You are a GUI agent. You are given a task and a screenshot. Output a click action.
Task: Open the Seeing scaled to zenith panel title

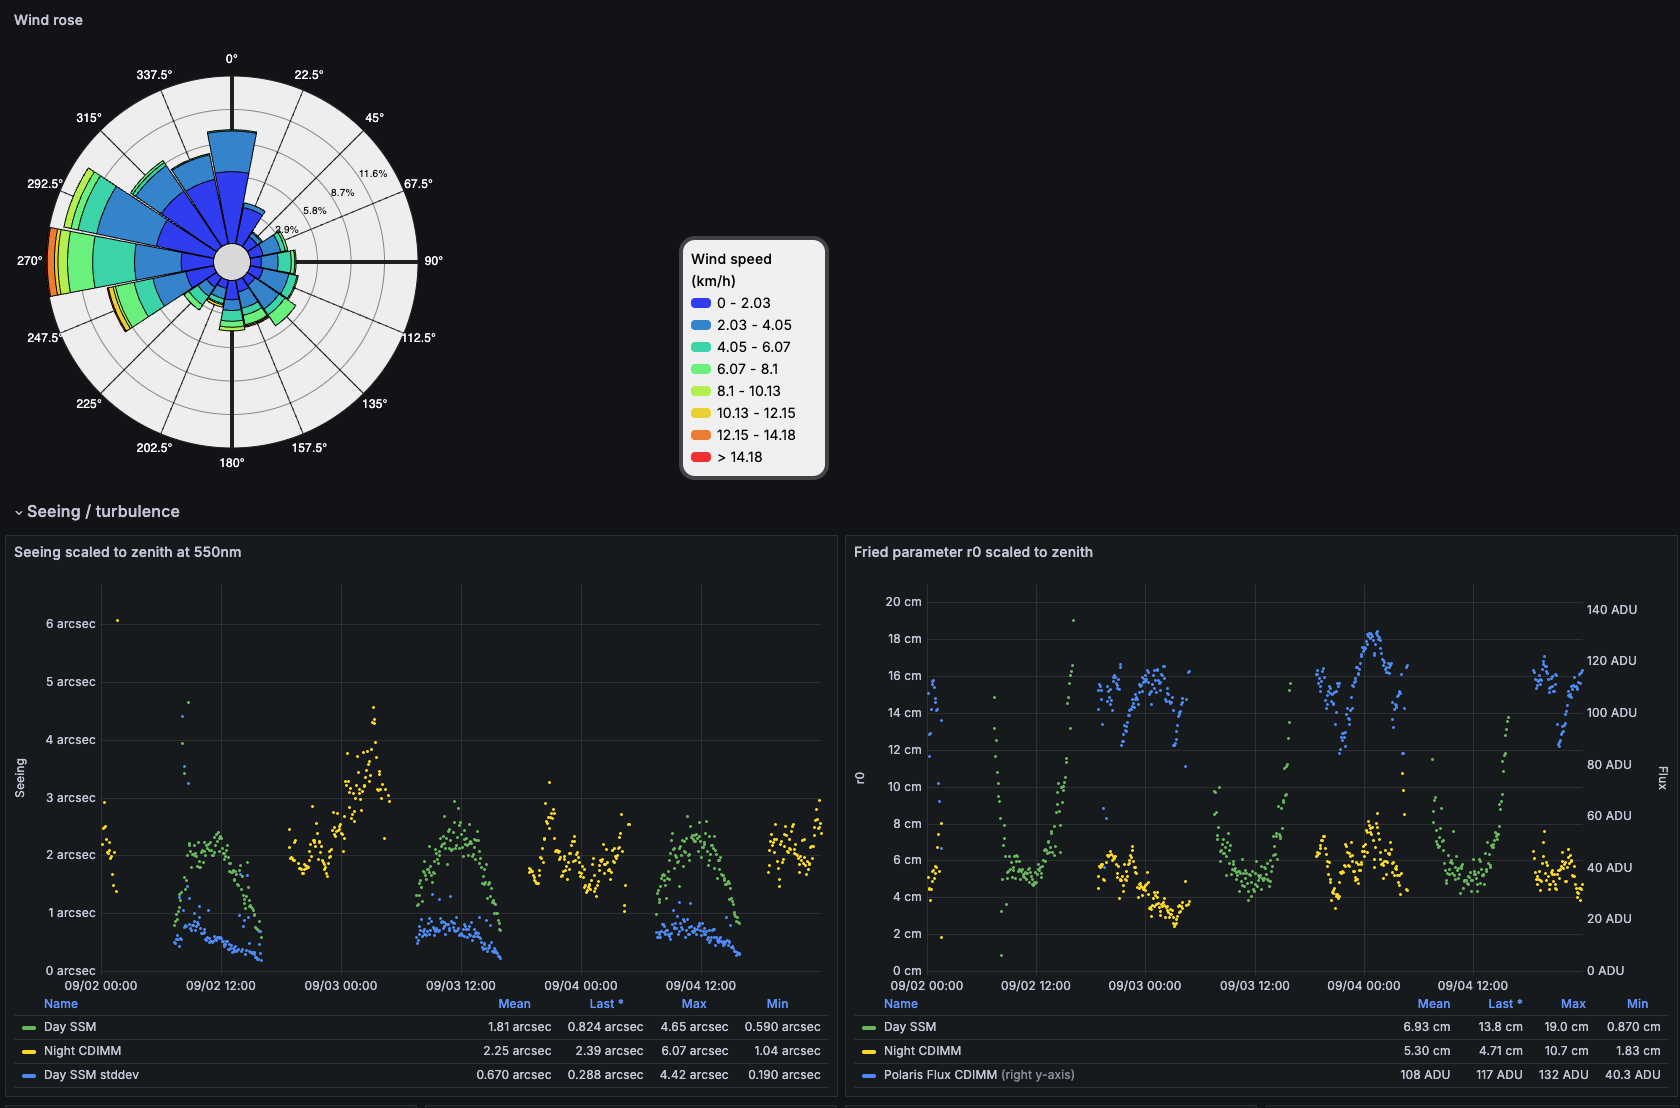point(127,552)
